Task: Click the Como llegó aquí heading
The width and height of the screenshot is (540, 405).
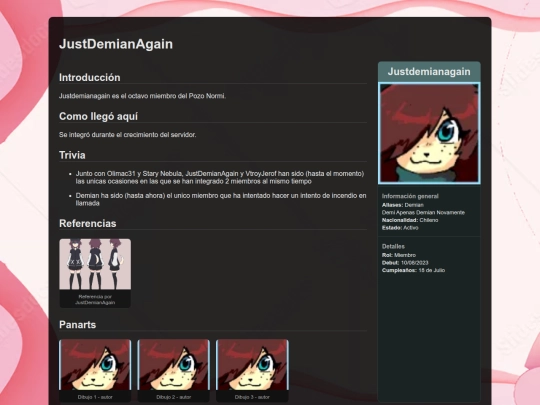Action: (98, 116)
